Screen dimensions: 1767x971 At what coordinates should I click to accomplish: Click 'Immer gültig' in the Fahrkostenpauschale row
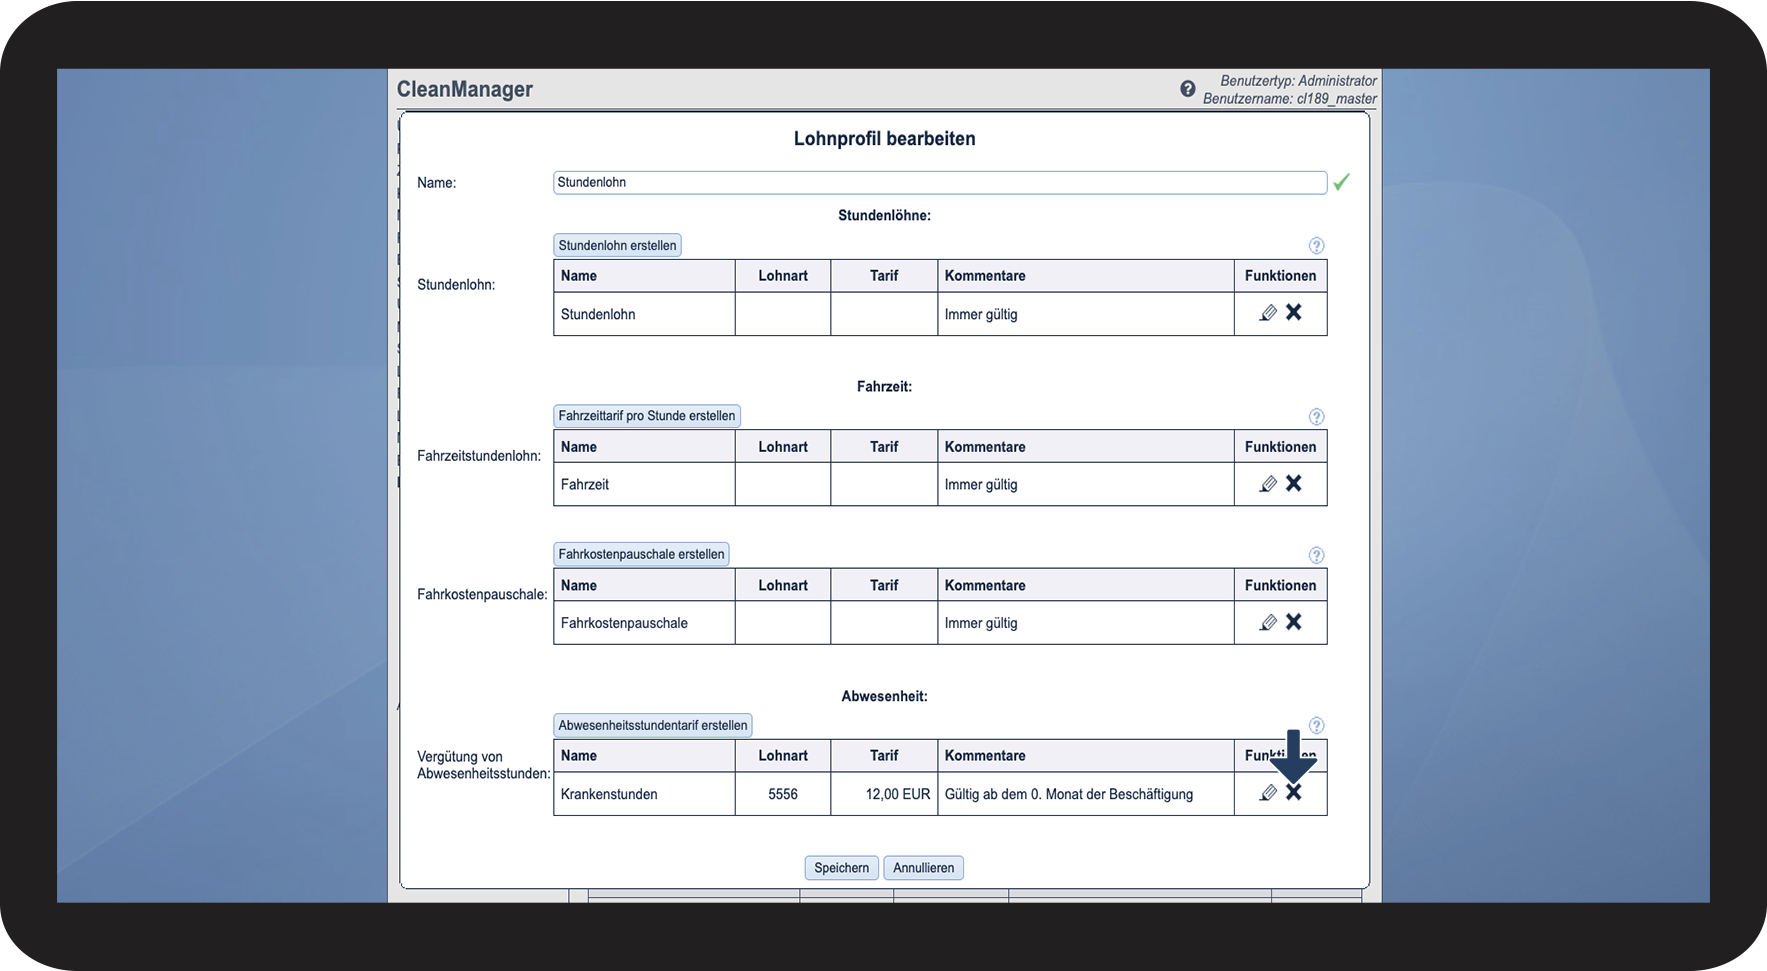pyautogui.click(x=981, y=623)
